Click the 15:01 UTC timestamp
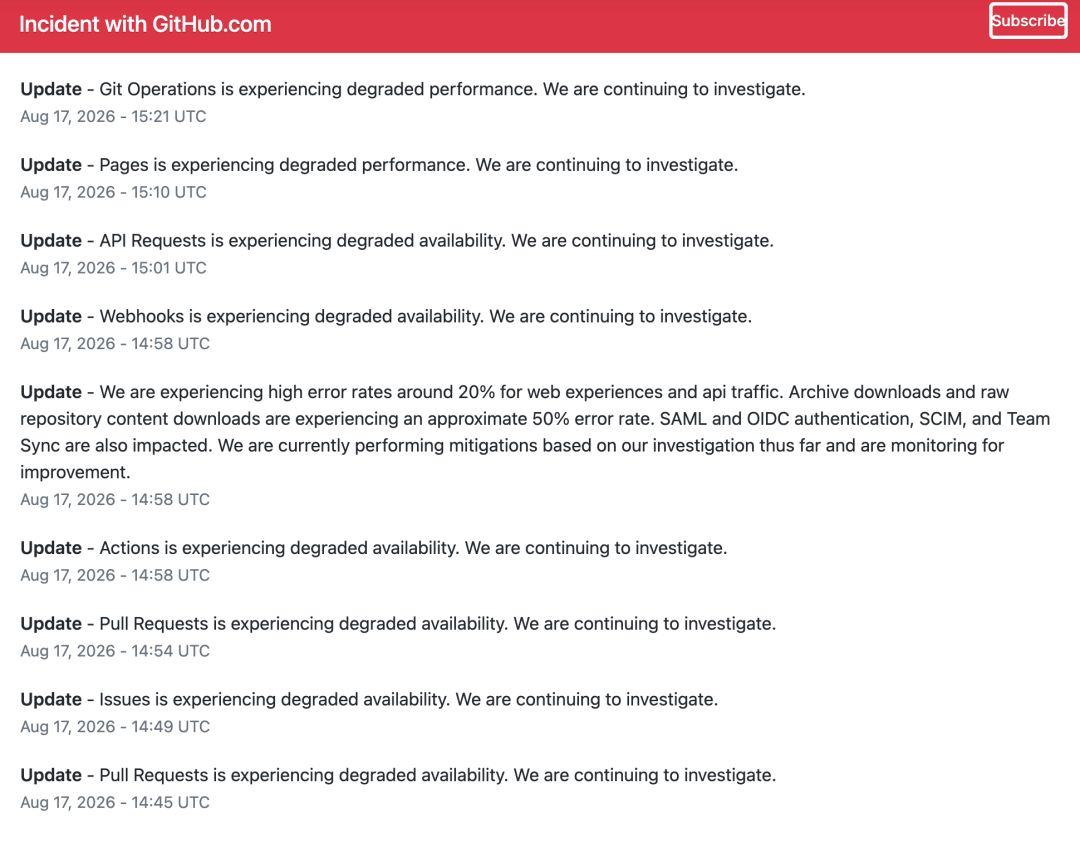This screenshot has height=843, width=1080. [113, 268]
